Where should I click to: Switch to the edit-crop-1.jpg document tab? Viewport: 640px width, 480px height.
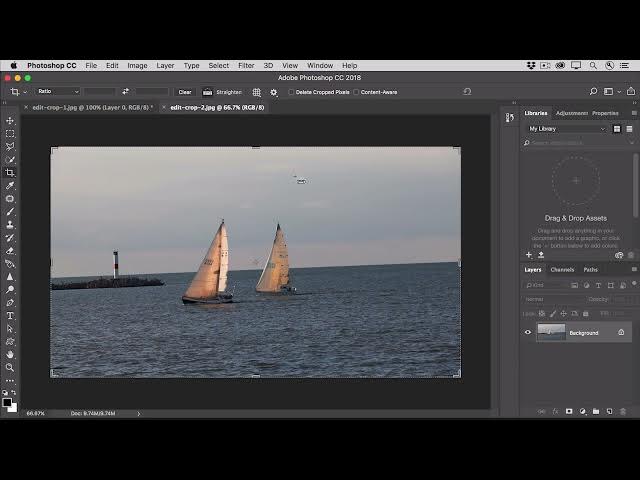coord(91,107)
